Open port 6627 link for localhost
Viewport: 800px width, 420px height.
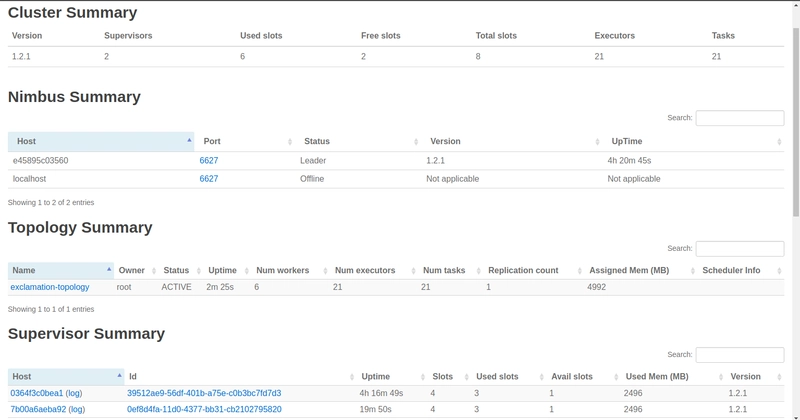pos(209,179)
